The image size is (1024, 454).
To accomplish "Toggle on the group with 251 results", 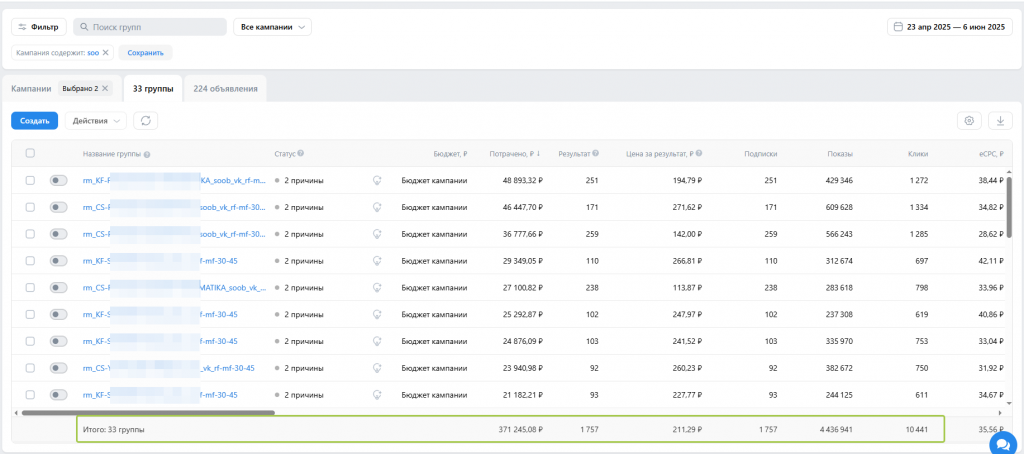I will [x=59, y=180].
